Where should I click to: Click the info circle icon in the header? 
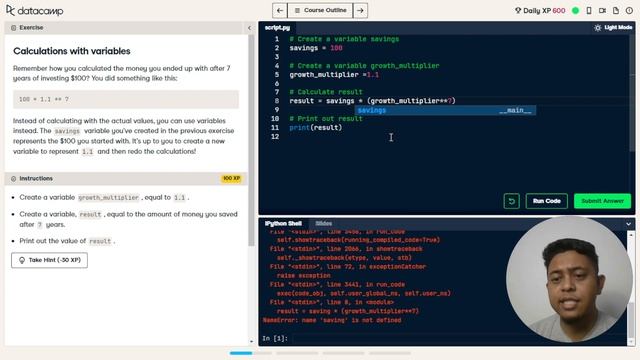point(629,11)
